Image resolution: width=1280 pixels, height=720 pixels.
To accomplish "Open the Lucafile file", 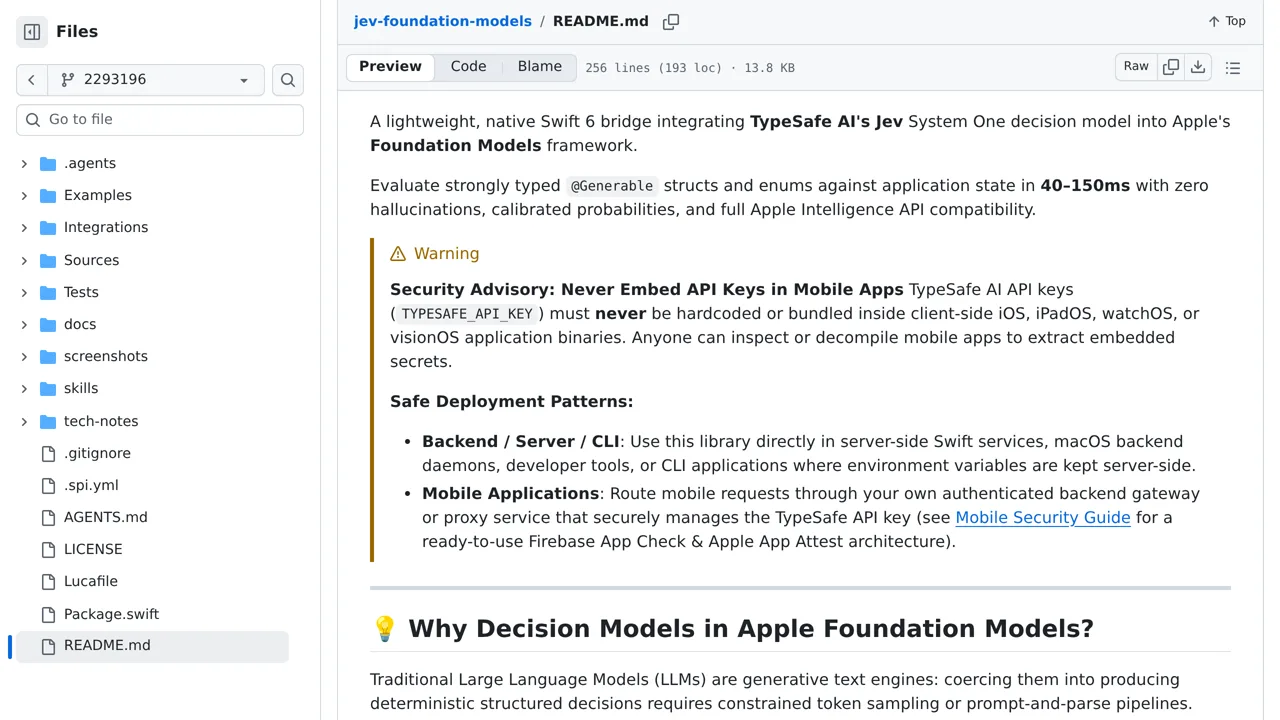I will point(91,582).
